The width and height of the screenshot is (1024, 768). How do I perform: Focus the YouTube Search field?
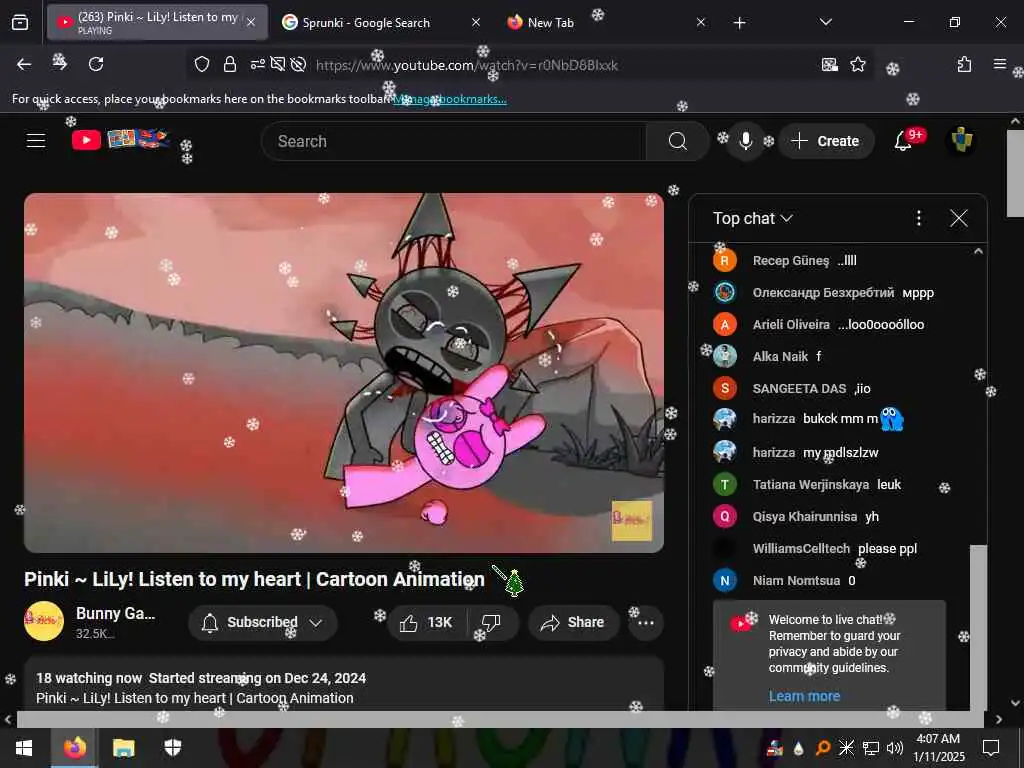click(454, 141)
